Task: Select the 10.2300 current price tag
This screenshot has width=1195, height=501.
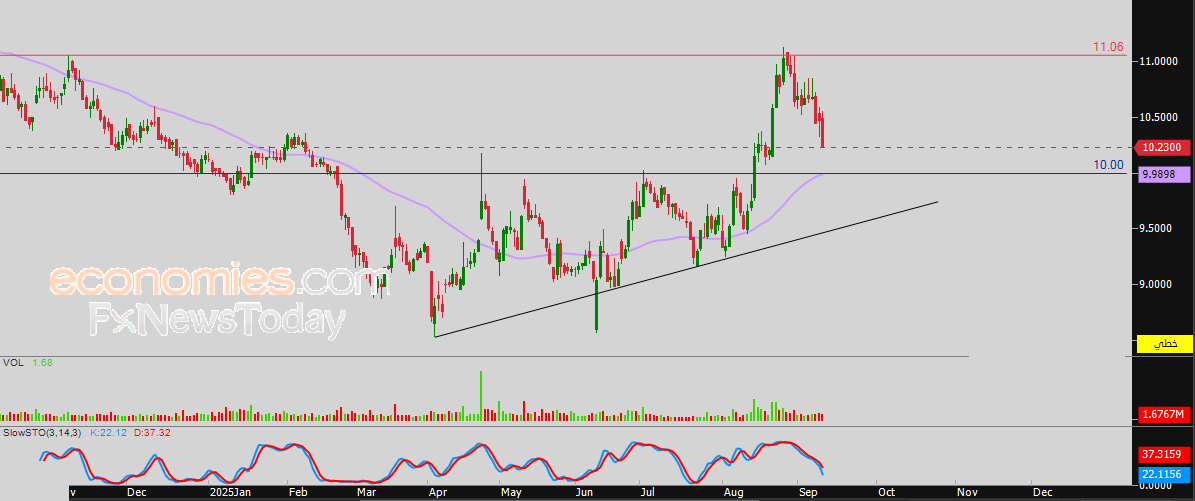Action: [1162, 148]
